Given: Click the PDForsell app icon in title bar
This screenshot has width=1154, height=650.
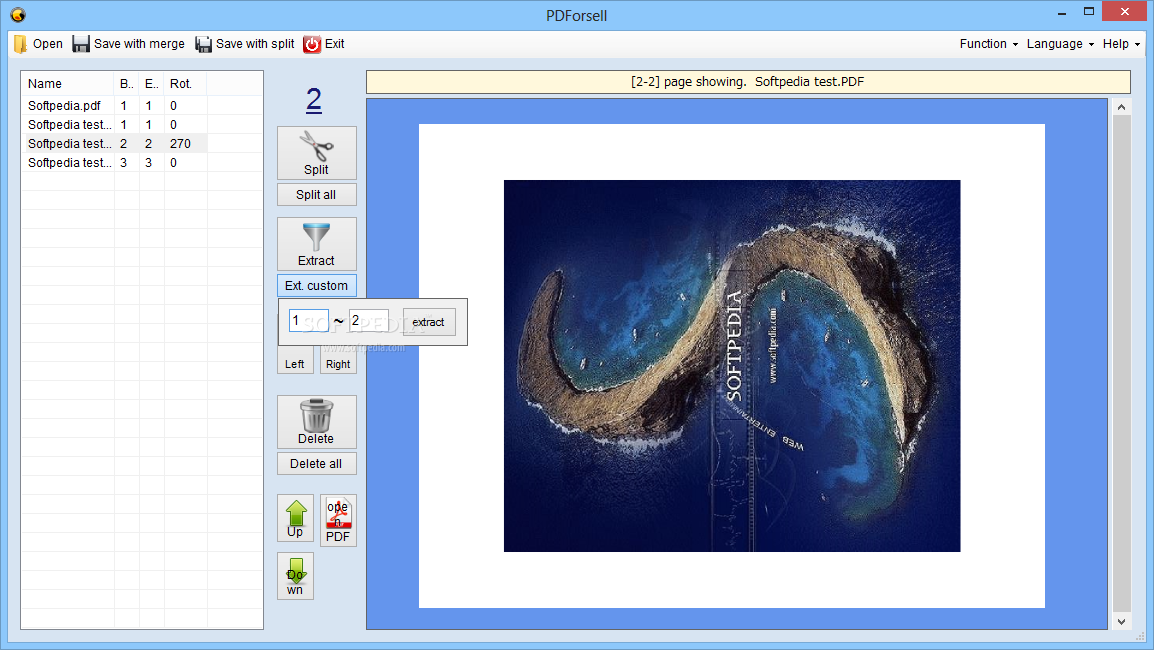Looking at the screenshot, I should 18,15.
